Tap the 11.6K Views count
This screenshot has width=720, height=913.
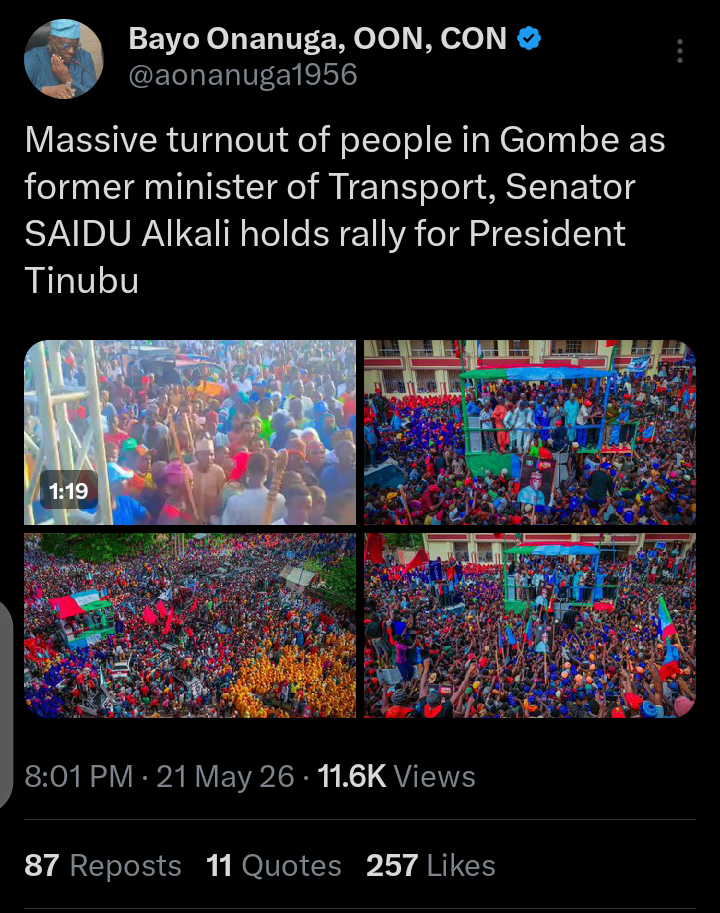pos(396,776)
